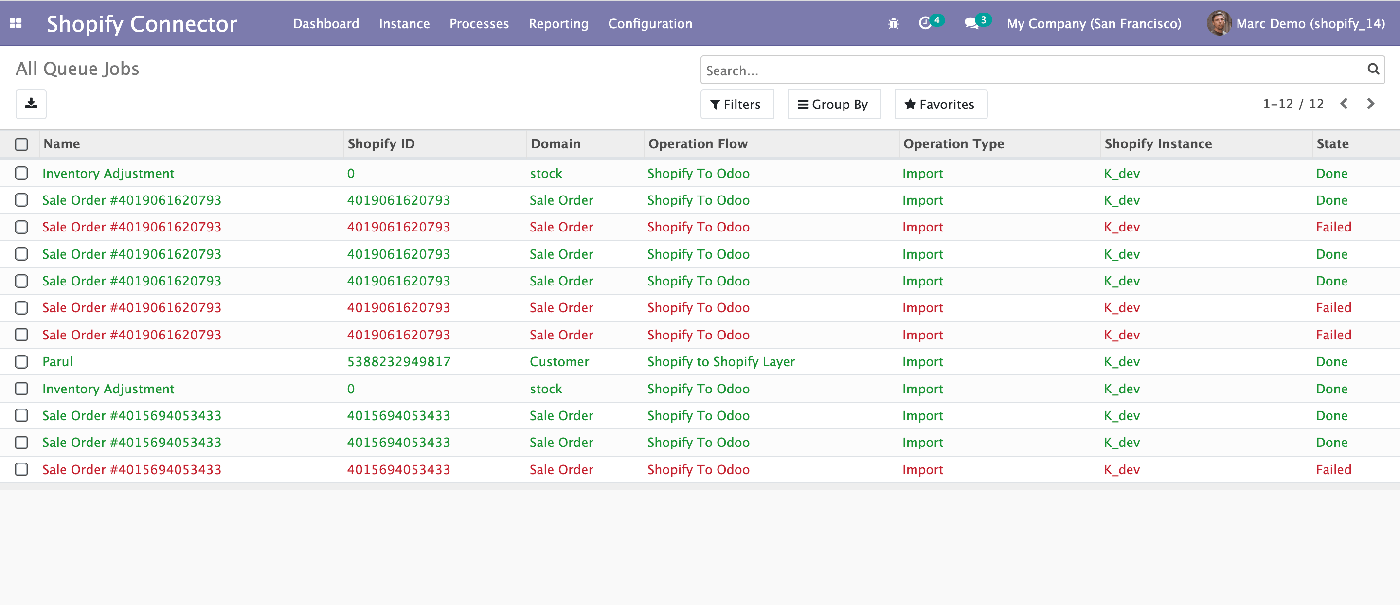
Task: Click Shopify to Shopify Layer cell
Action: point(721,362)
